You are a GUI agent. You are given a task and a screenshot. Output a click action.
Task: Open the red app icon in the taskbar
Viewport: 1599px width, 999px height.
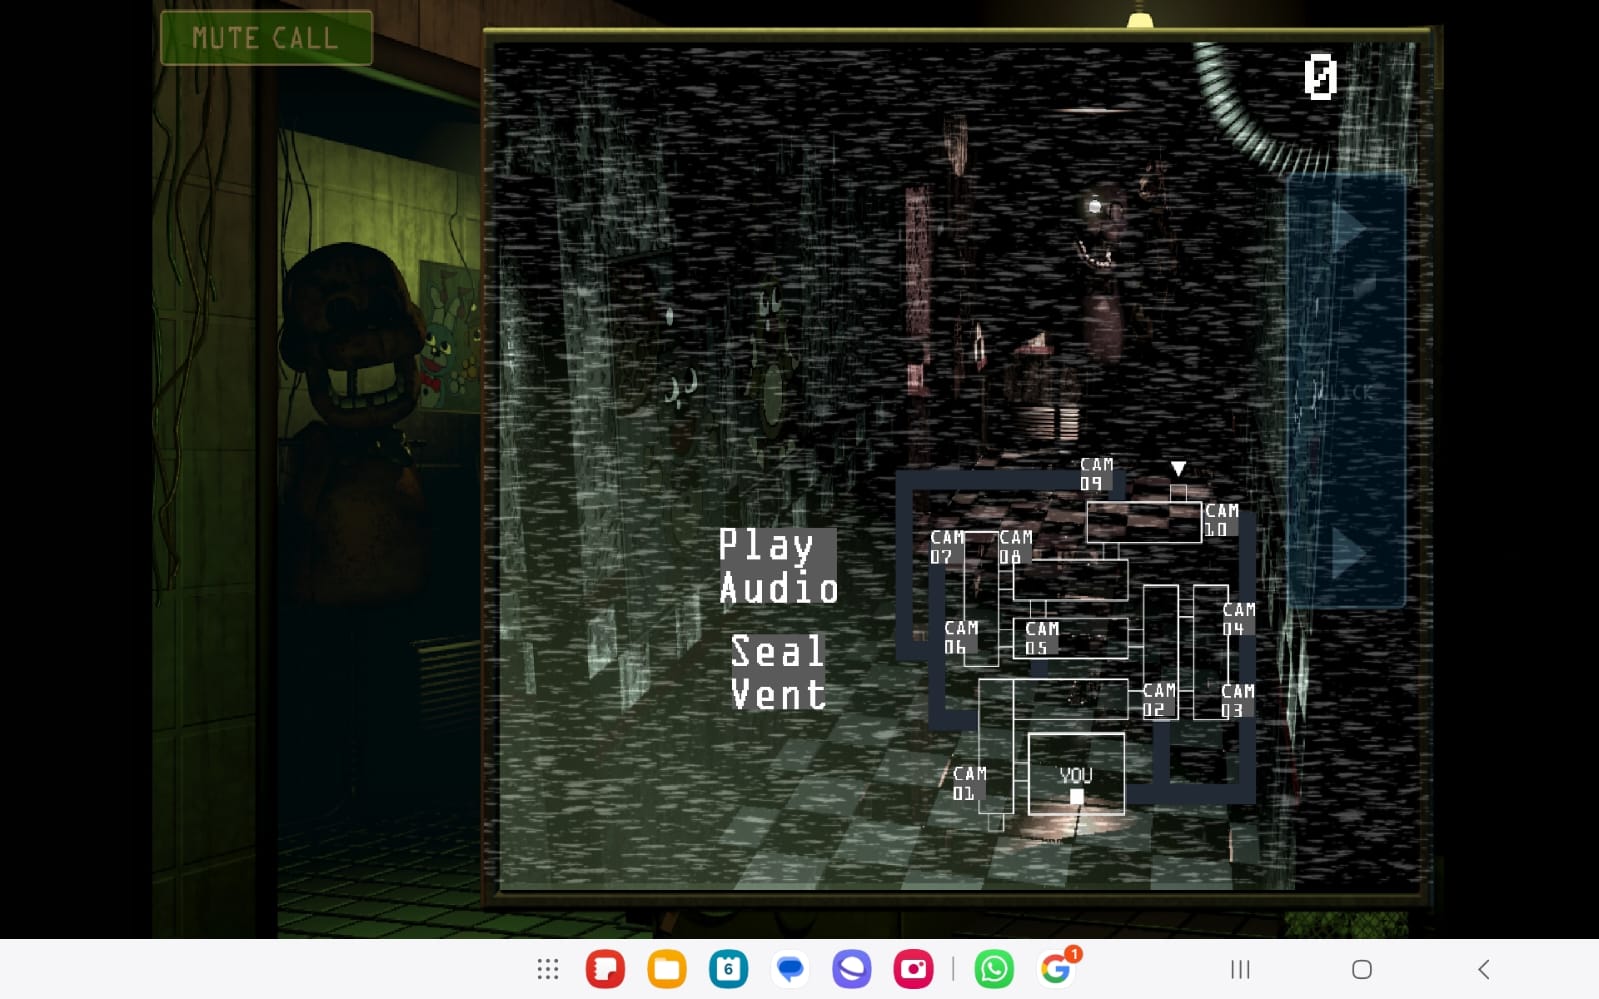tap(605, 969)
